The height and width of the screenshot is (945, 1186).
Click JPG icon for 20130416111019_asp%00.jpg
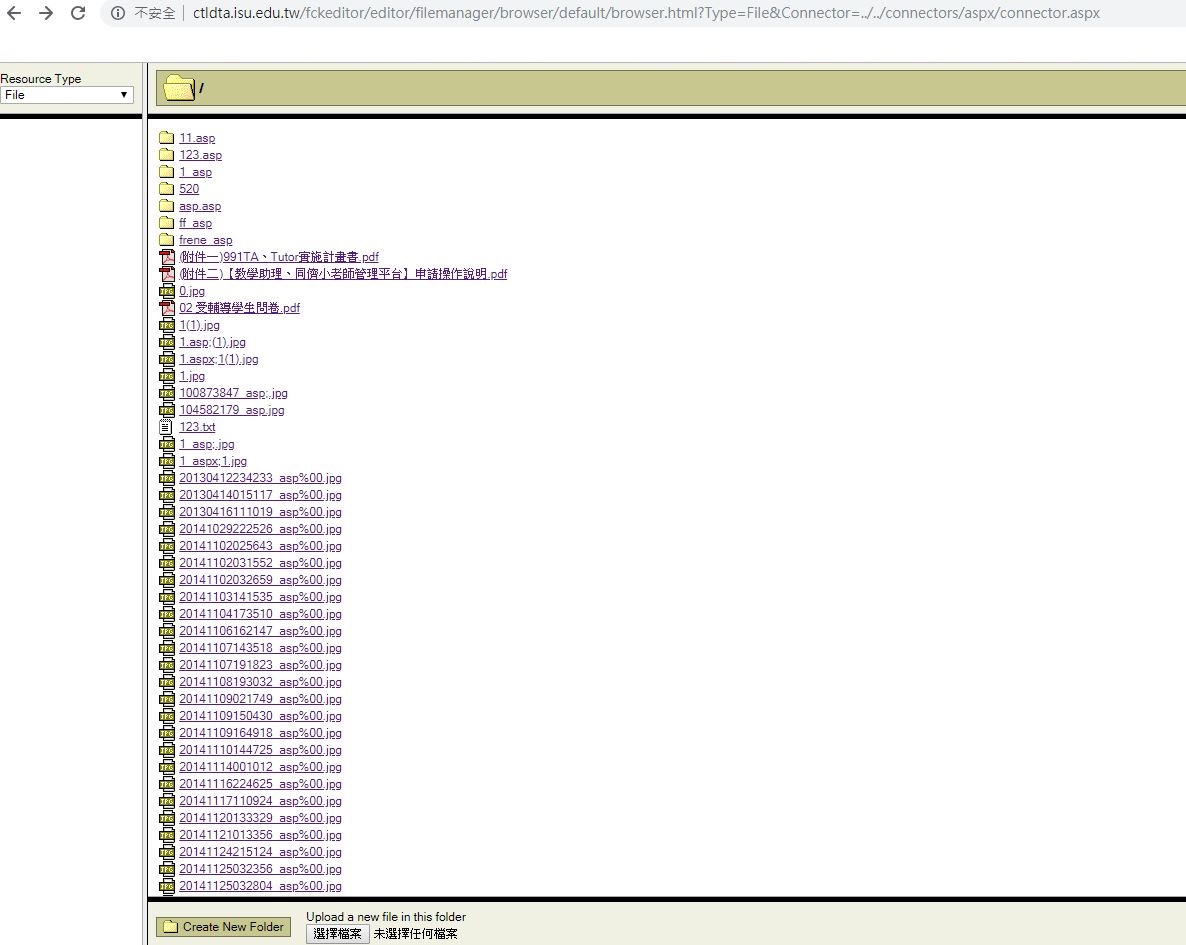pyautogui.click(x=166, y=512)
